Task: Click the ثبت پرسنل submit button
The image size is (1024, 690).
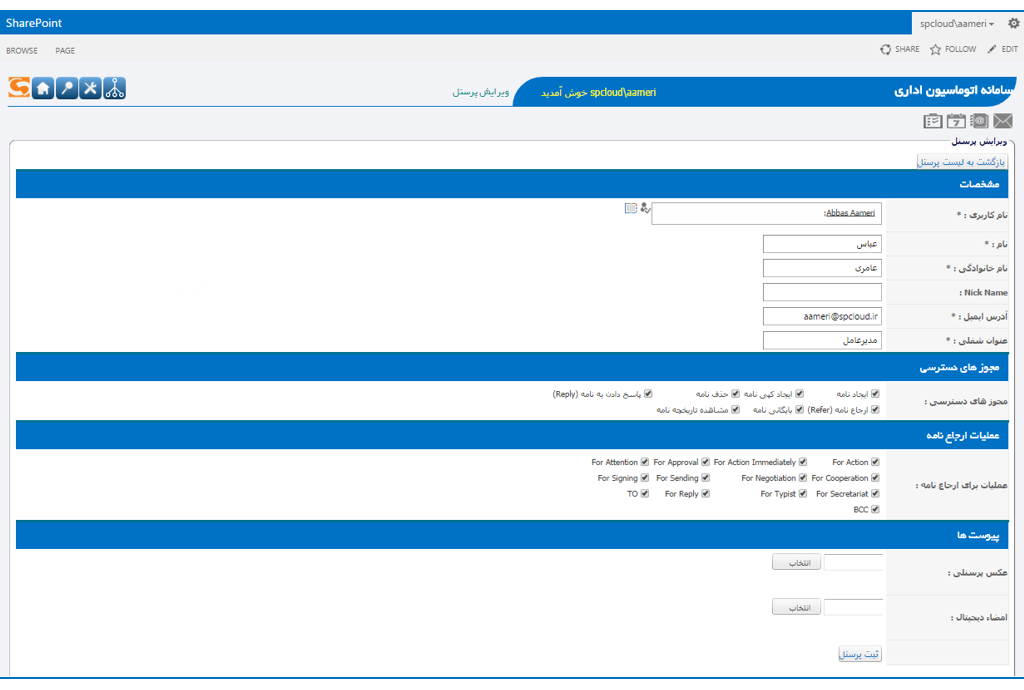Action: coord(859,654)
